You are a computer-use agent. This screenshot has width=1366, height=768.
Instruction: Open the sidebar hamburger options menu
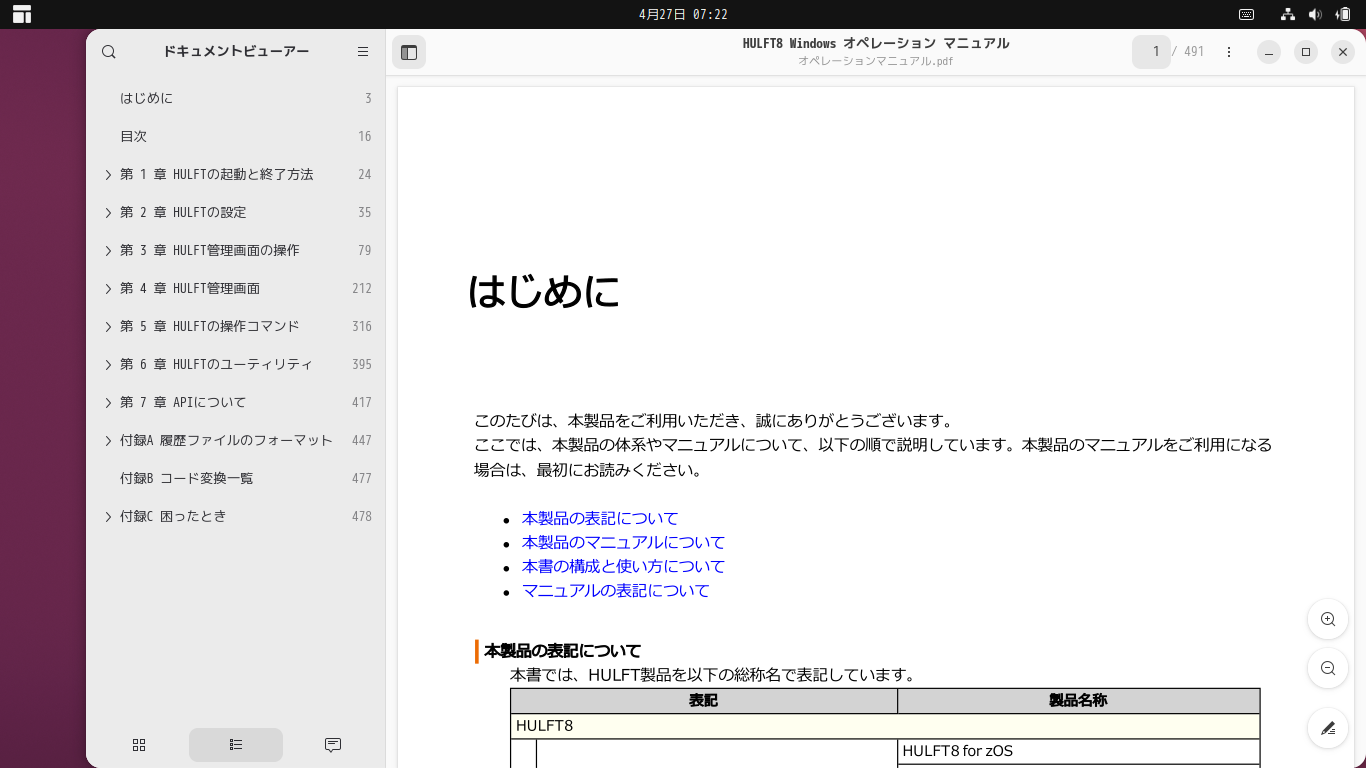tap(362, 51)
